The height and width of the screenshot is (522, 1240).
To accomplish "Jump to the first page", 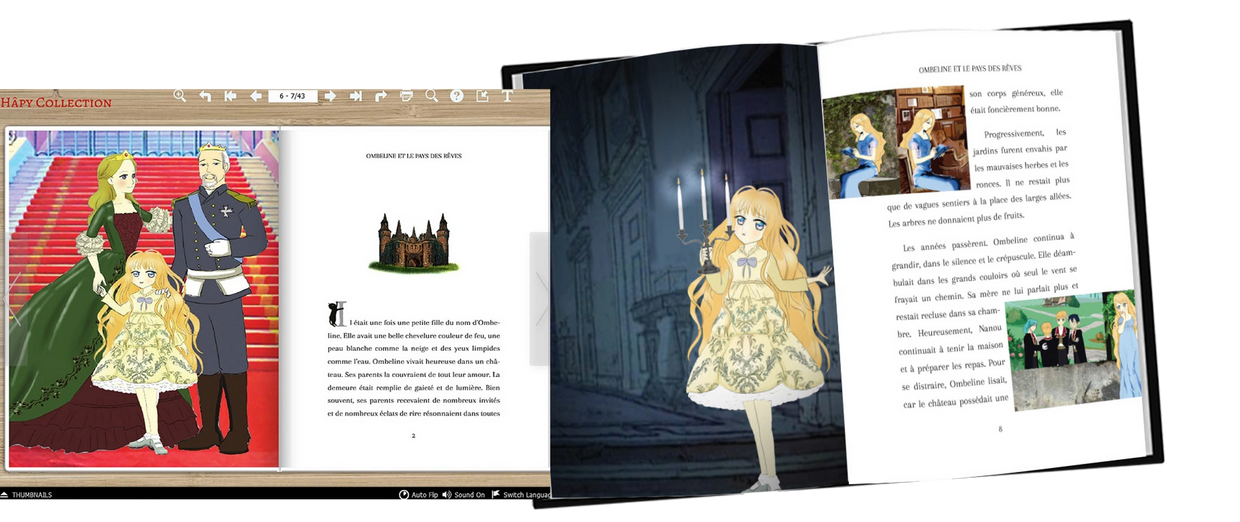I will click(230, 96).
